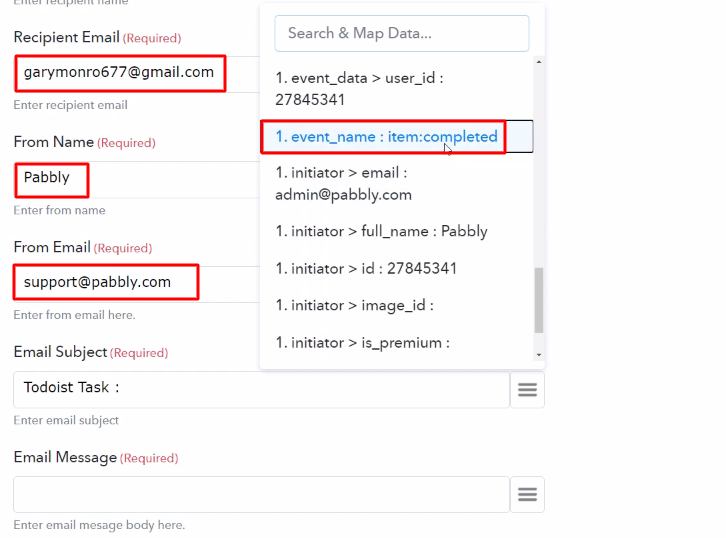Pick initiator > full_name : Pabbly
The width and height of the screenshot is (726, 538).
tap(397, 231)
